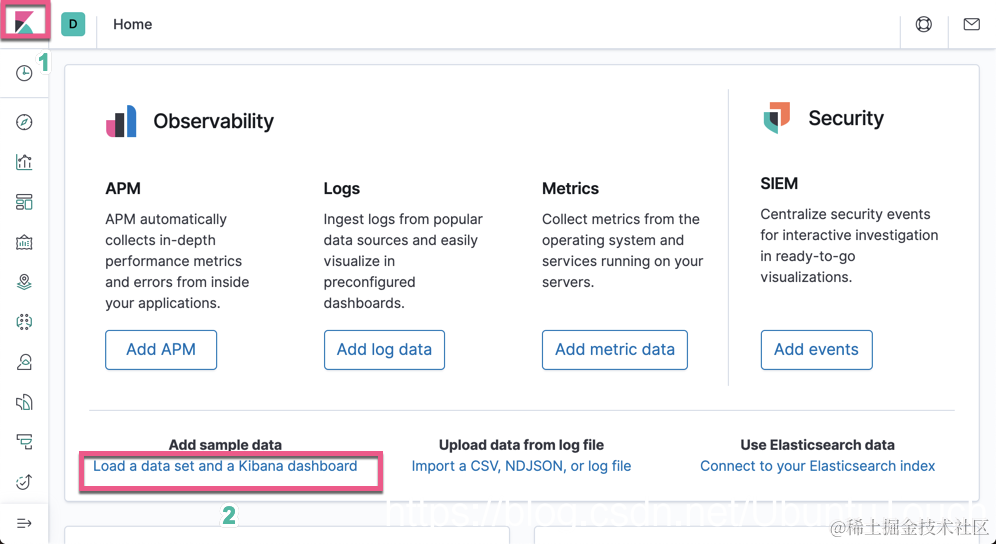
Task: Click the Add log data button
Action: tap(384, 350)
